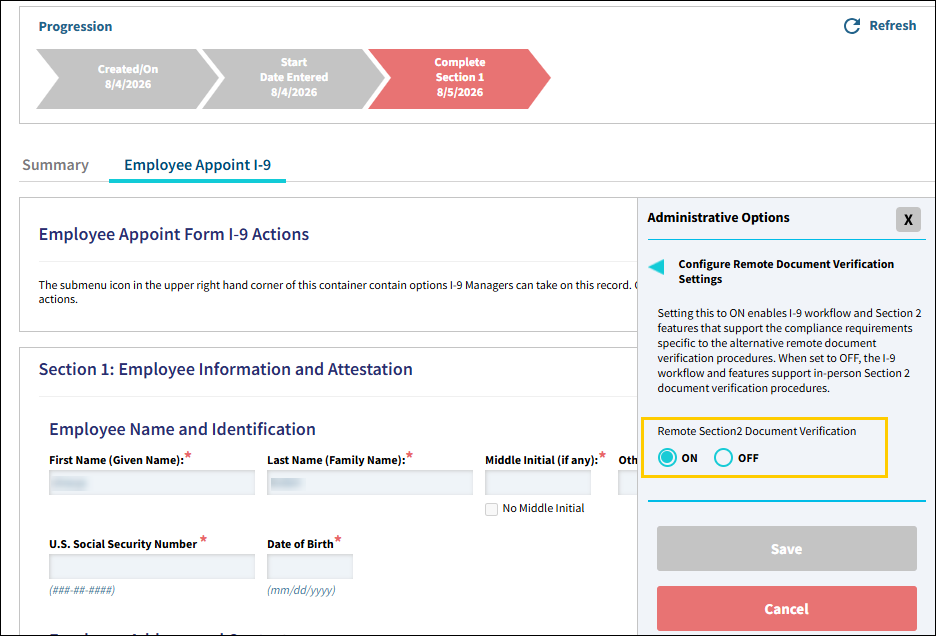This screenshot has width=936, height=636.
Task: Click the Last Name input field
Action: 370,483
